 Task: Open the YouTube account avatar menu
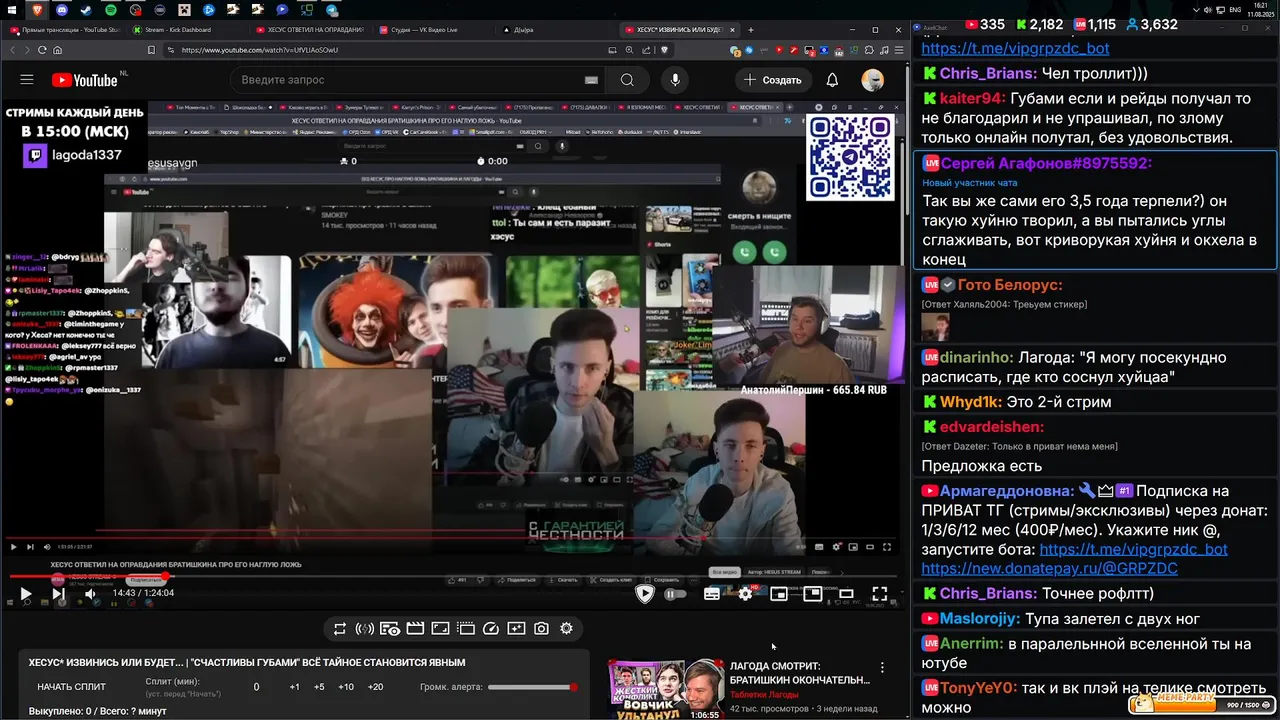point(873,80)
